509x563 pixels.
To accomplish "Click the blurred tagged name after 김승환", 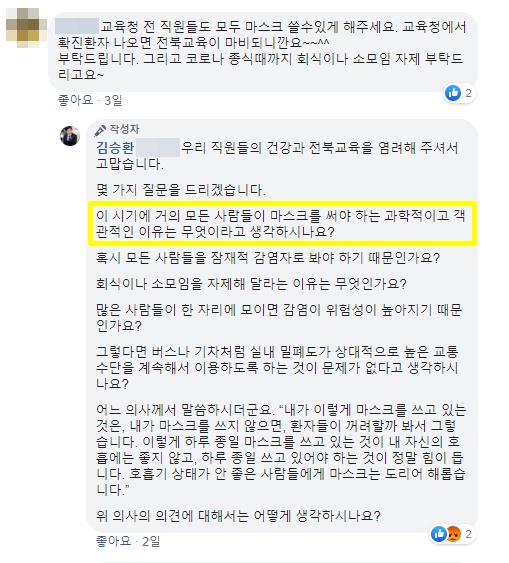I will (x=158, y=148).
